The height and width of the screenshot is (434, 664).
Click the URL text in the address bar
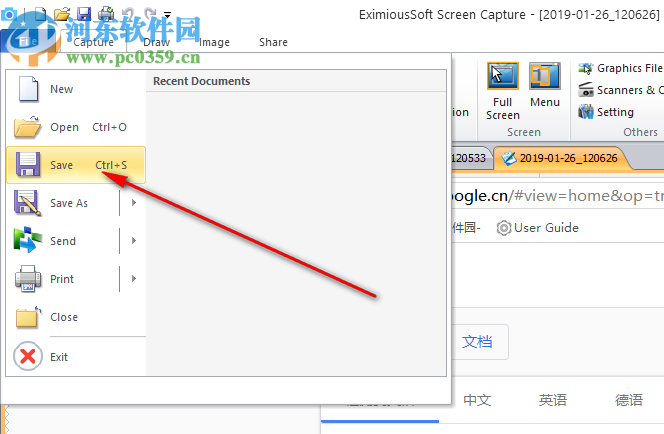click(558, 196)
